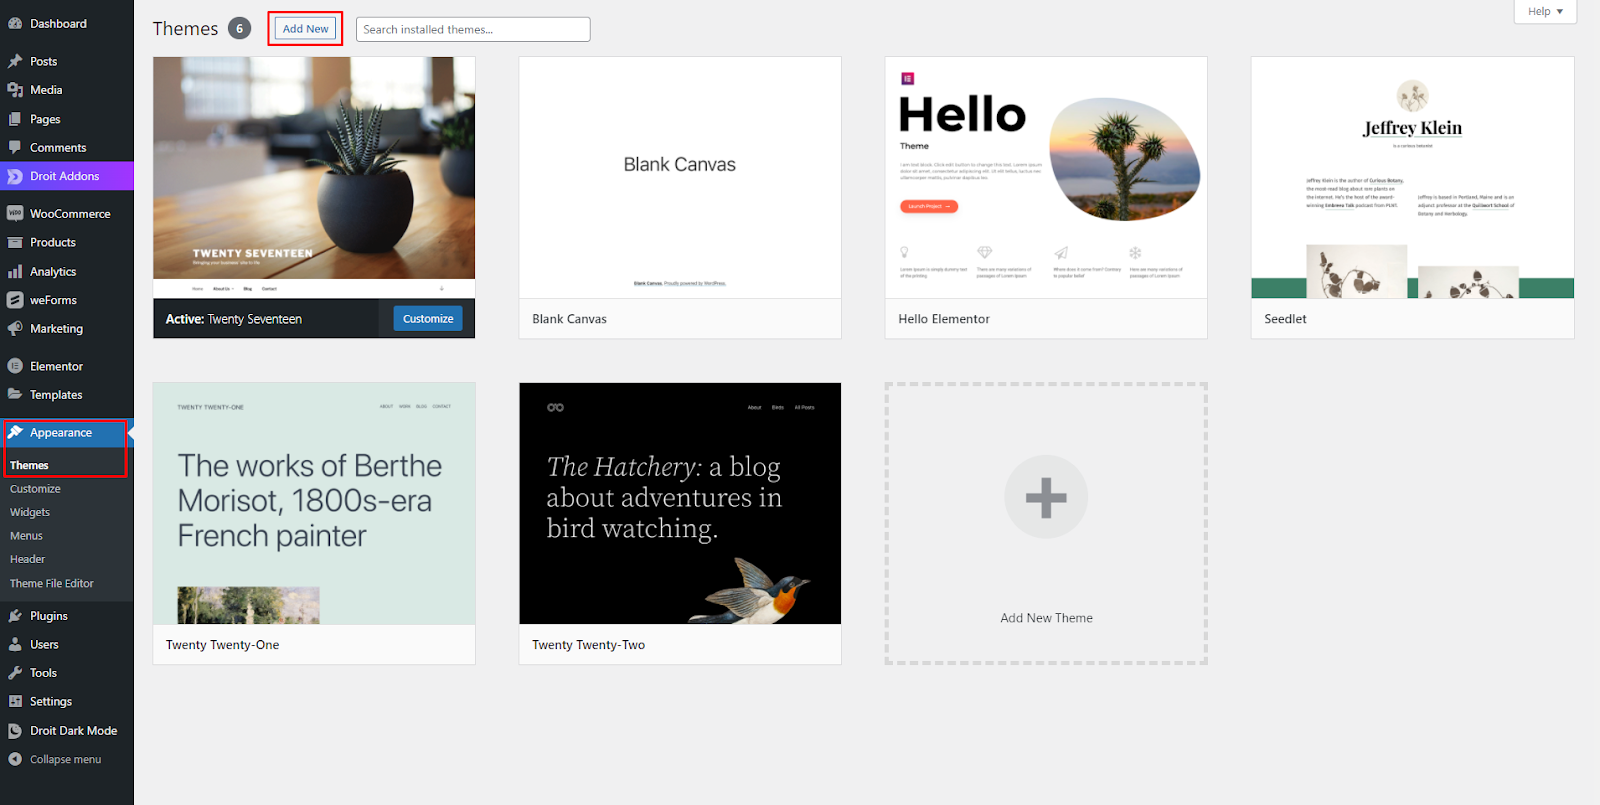Click the Marketing megaphone icon
Screen dimensions: 1600x805
pos(15,328)
